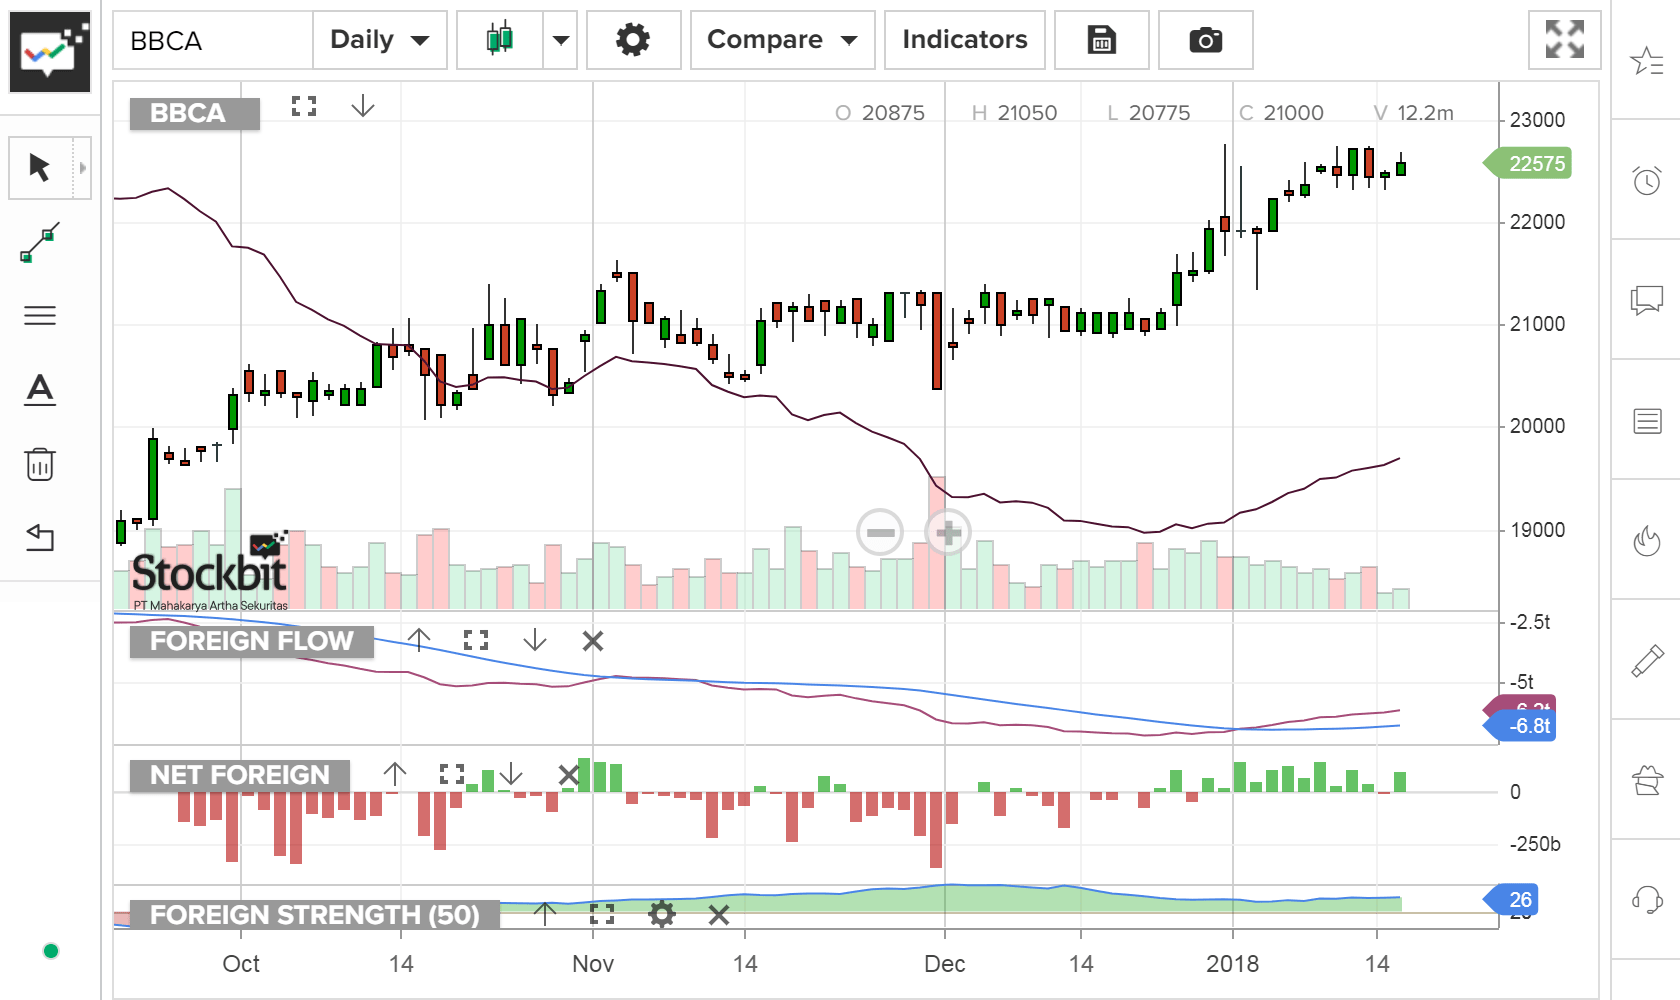This screenshot has width=1680, height=1000.
Task: Close the FOREIGN FLOW panel
Action: [x=592, y=641]
